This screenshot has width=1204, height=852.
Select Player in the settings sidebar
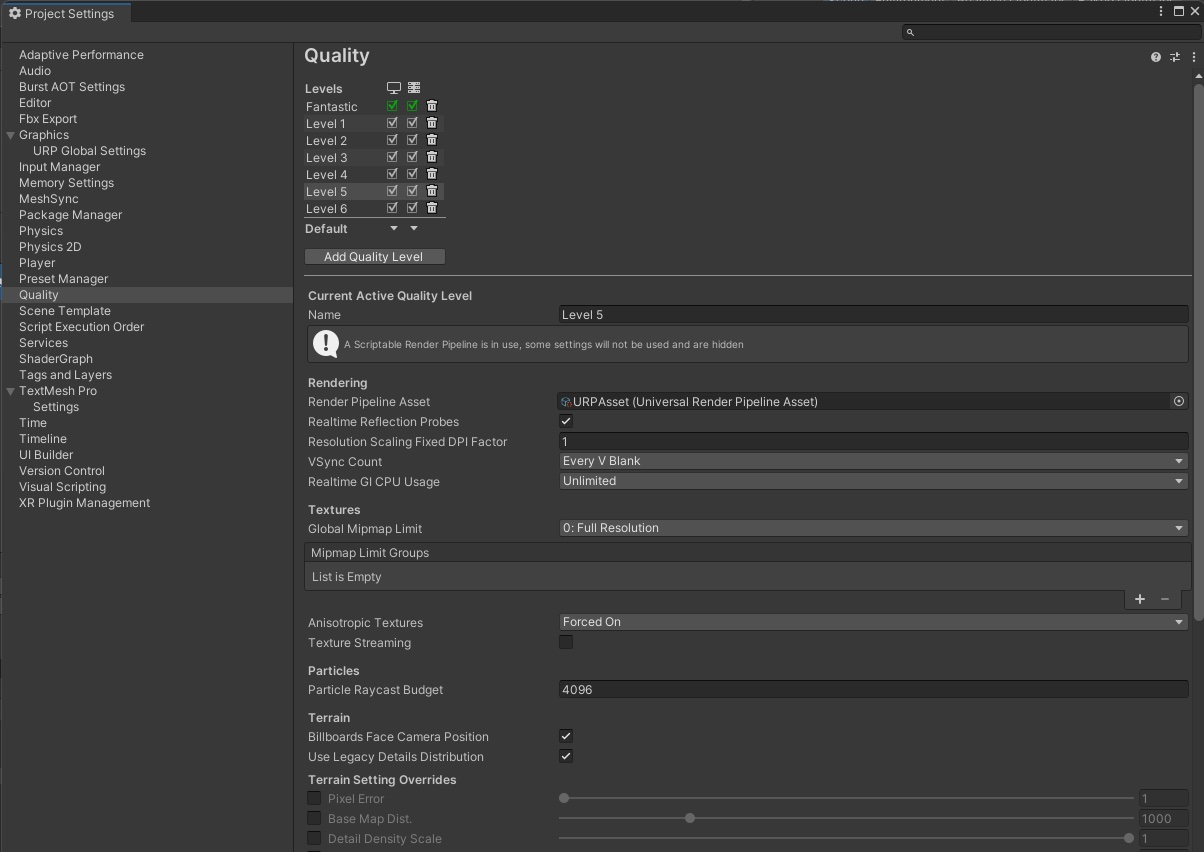pos(37,263)
